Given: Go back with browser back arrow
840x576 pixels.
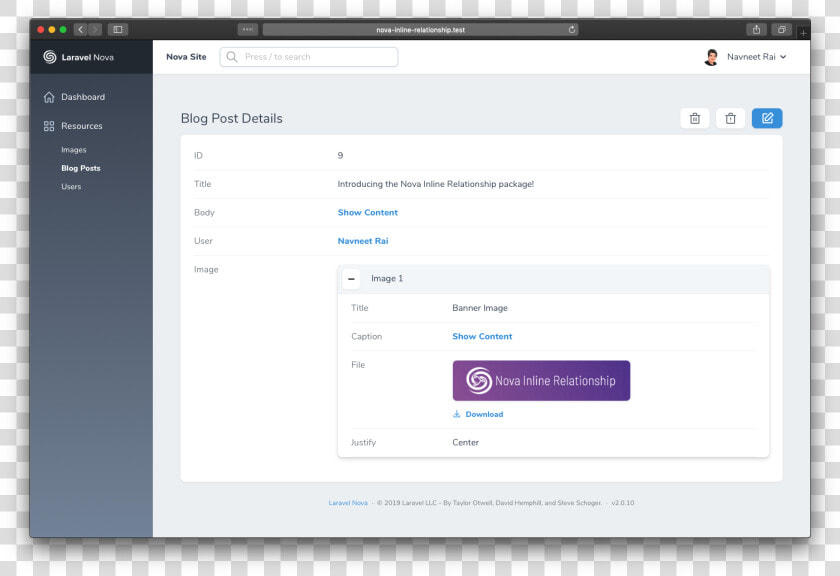Looking at the screenshot, I should pos(80,29).
